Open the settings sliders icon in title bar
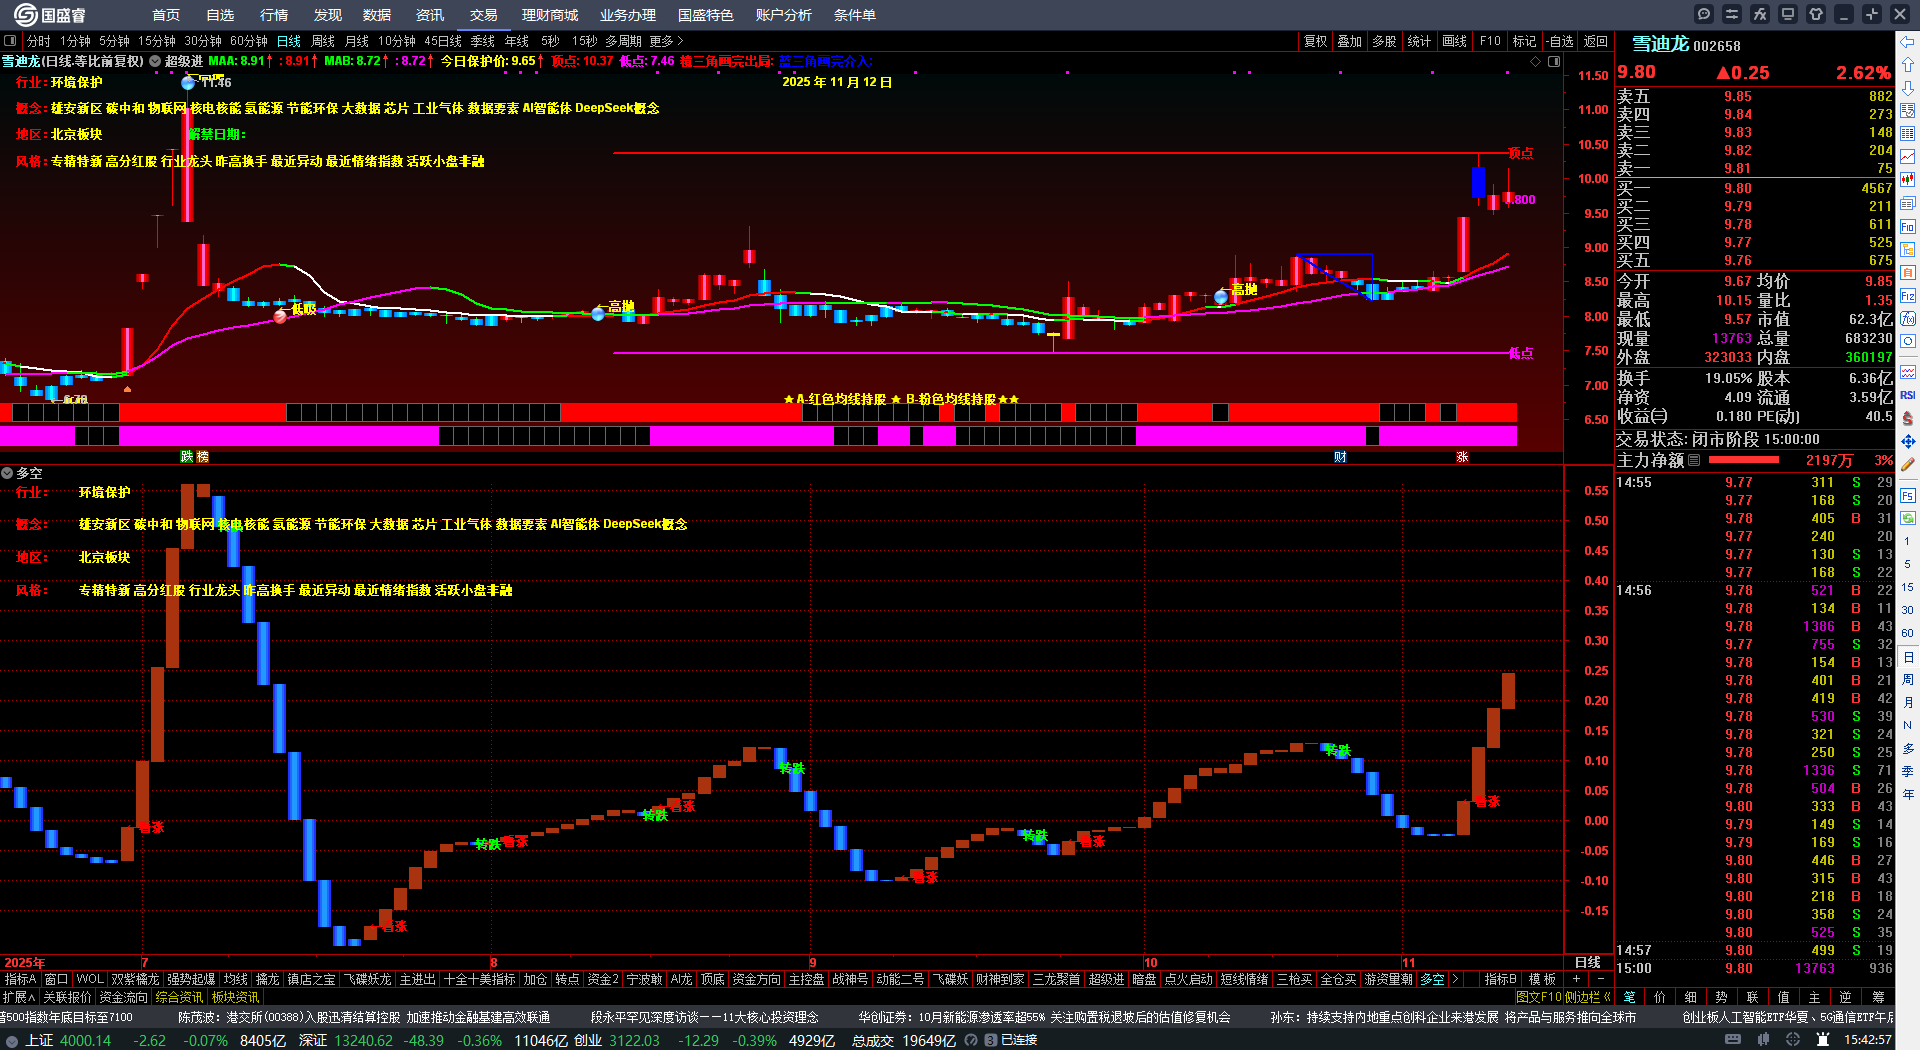 pos(1732,14)
